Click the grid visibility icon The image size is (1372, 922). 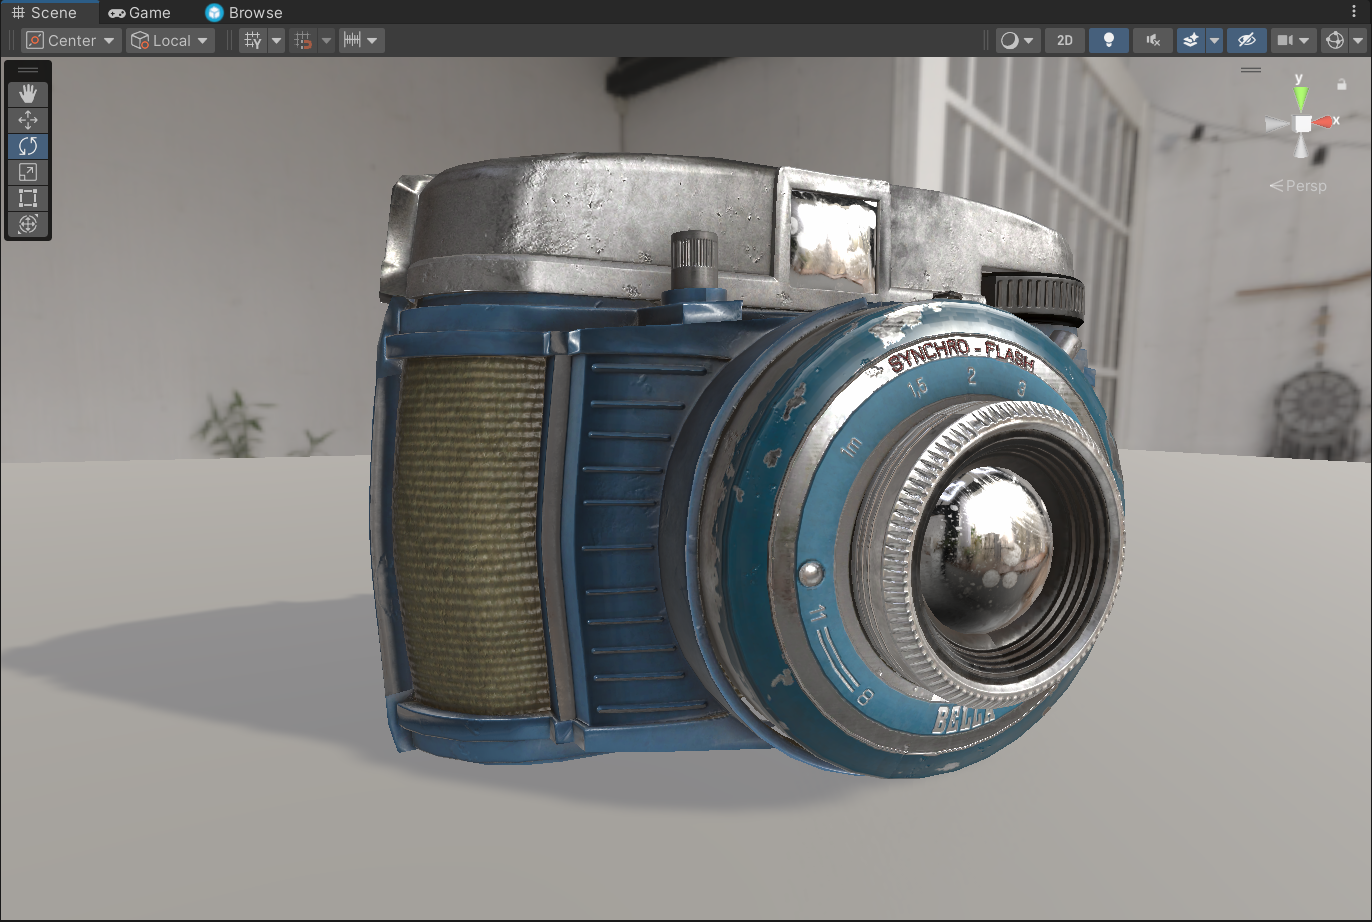(253, 41)
